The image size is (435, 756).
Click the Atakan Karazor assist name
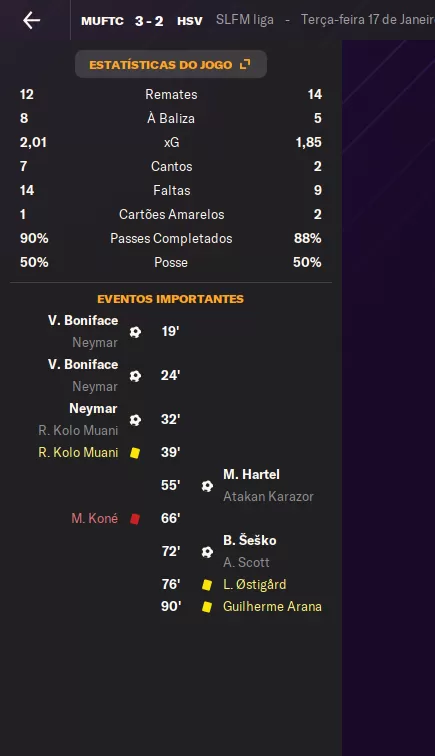[268, 497]
